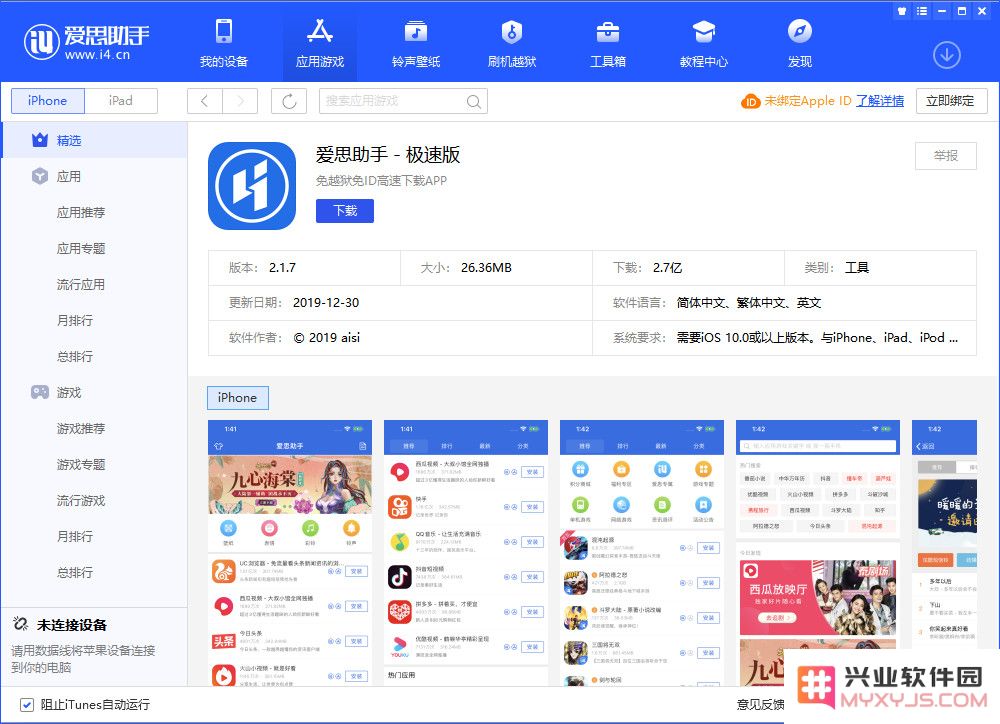This screenshot has height=724, width=1000.
Task: Open the download manager arrow icon
Action: click(x=946, y=55)
